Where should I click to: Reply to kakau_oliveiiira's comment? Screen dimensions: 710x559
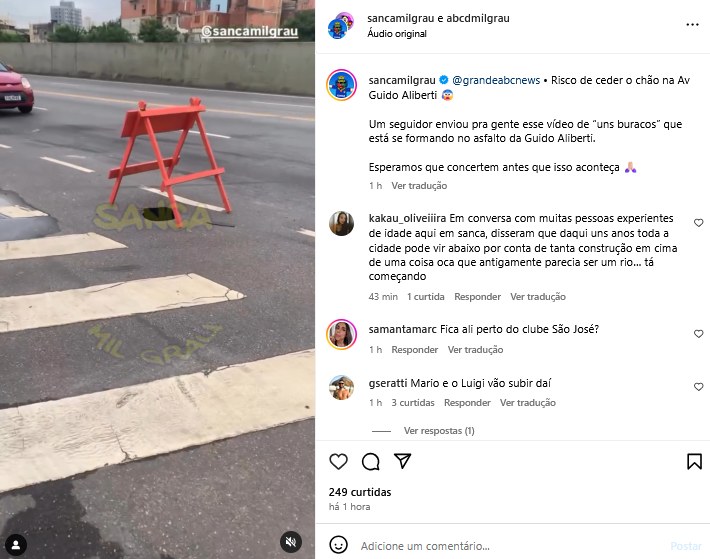point(477,296)
